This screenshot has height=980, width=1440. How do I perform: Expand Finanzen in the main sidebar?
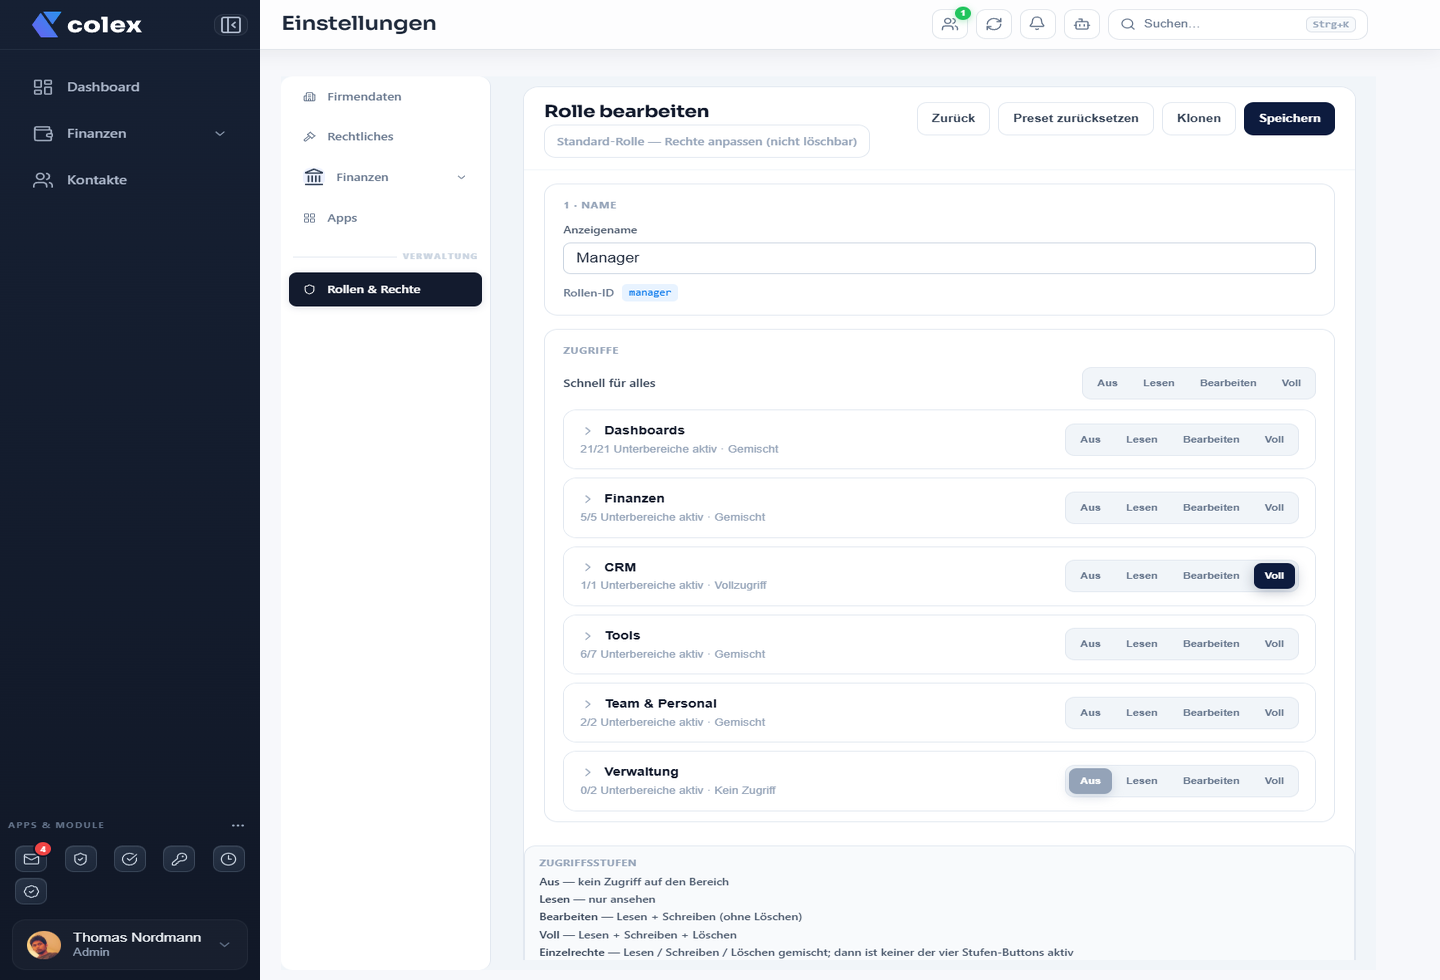tap(130, 134)
